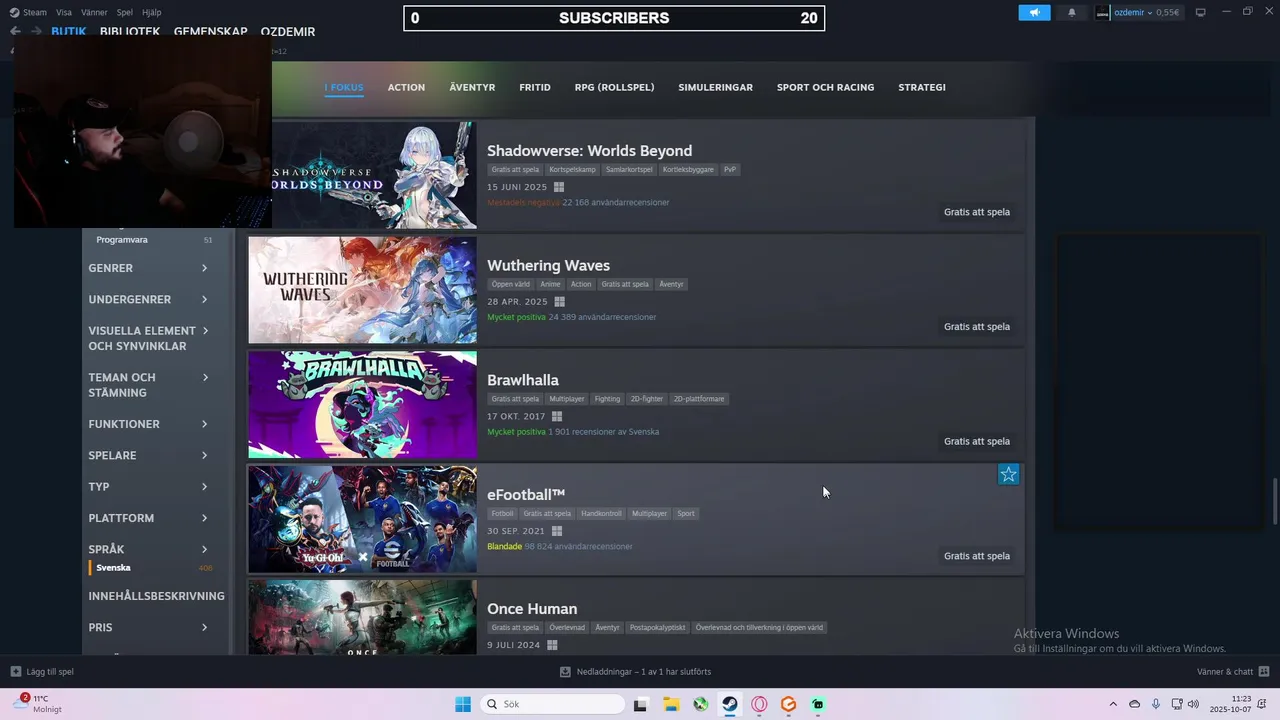Open the ozdemir account dropdown
This screenshot has height=720, width=1280.
click(1137, 12)
